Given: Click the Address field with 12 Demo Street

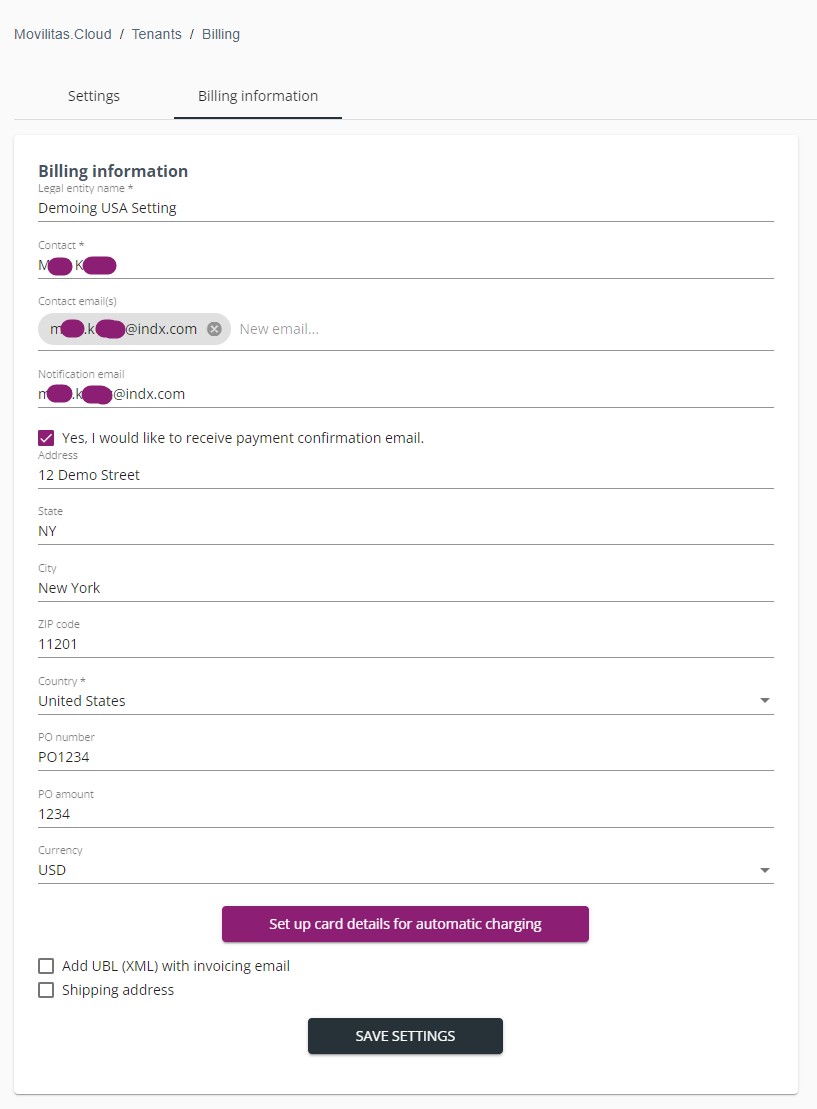Looking at the screenshot, I should click(405, 475).
